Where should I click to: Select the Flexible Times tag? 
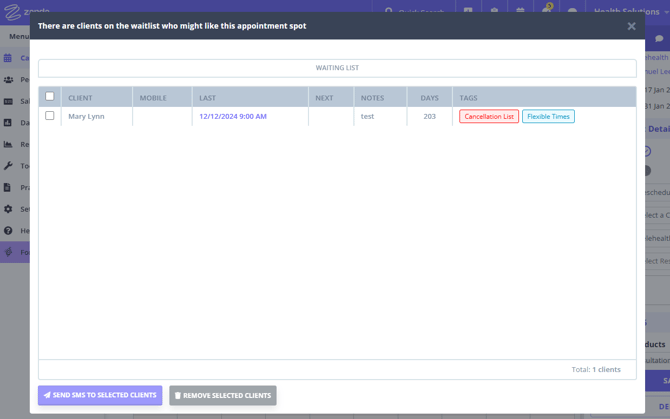coord(548,117)
